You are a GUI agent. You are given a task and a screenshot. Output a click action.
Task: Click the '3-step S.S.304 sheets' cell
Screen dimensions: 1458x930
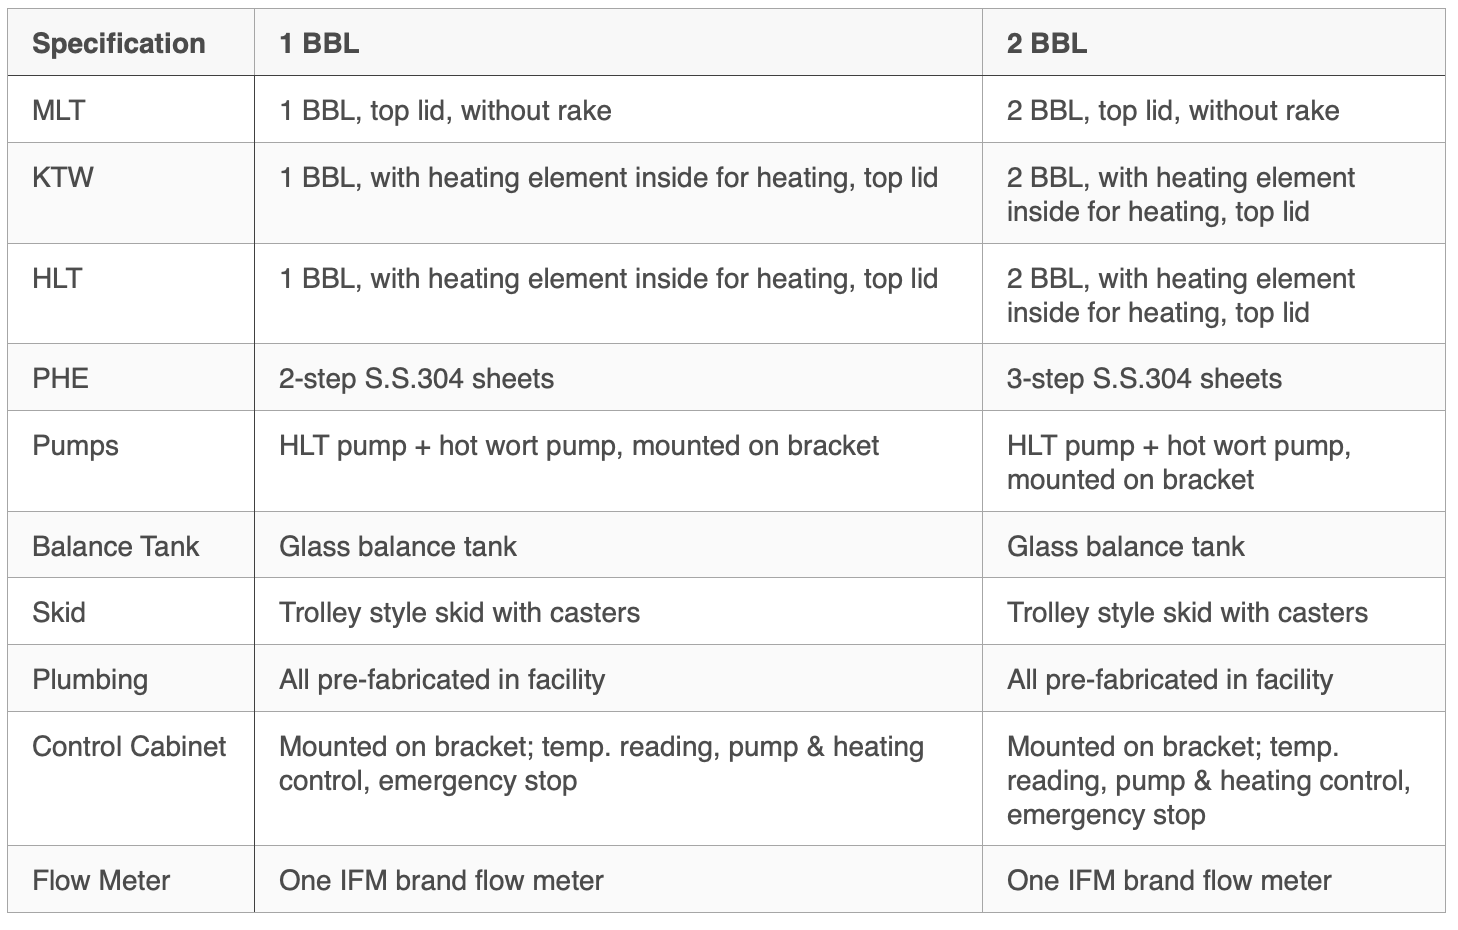coord(1144,379)
